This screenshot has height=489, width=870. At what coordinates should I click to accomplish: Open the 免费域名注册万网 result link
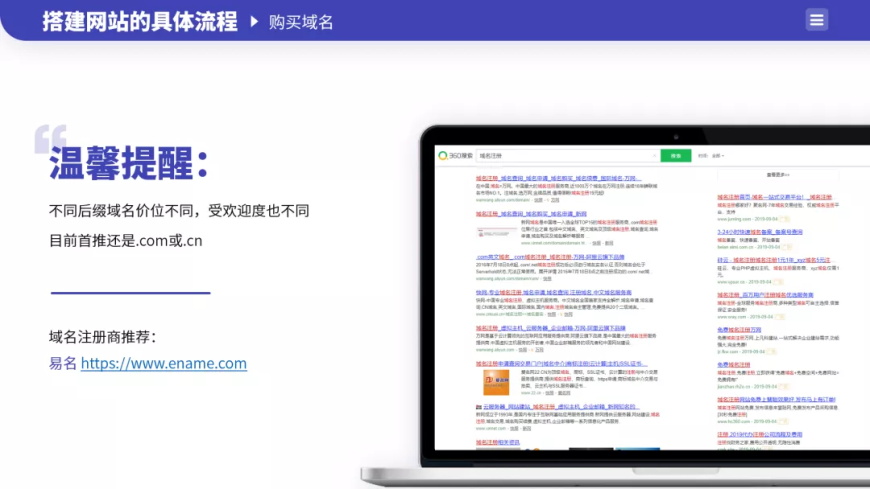click(x=739, y=330)
